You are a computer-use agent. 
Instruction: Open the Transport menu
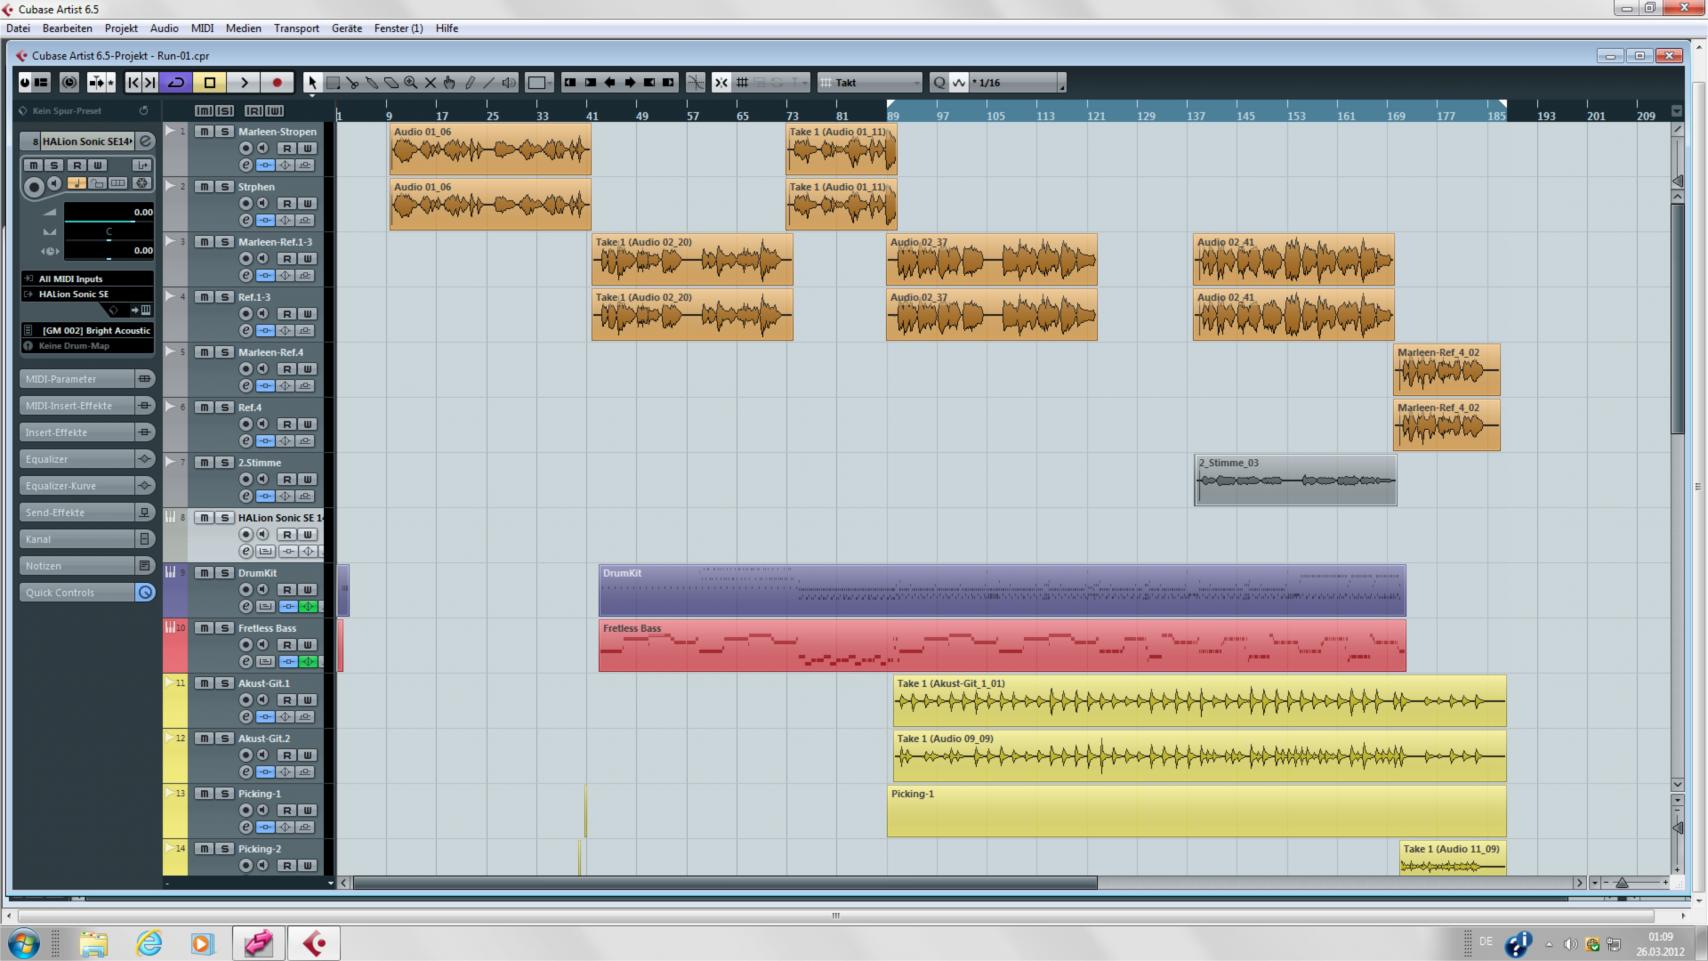(296, 28)
